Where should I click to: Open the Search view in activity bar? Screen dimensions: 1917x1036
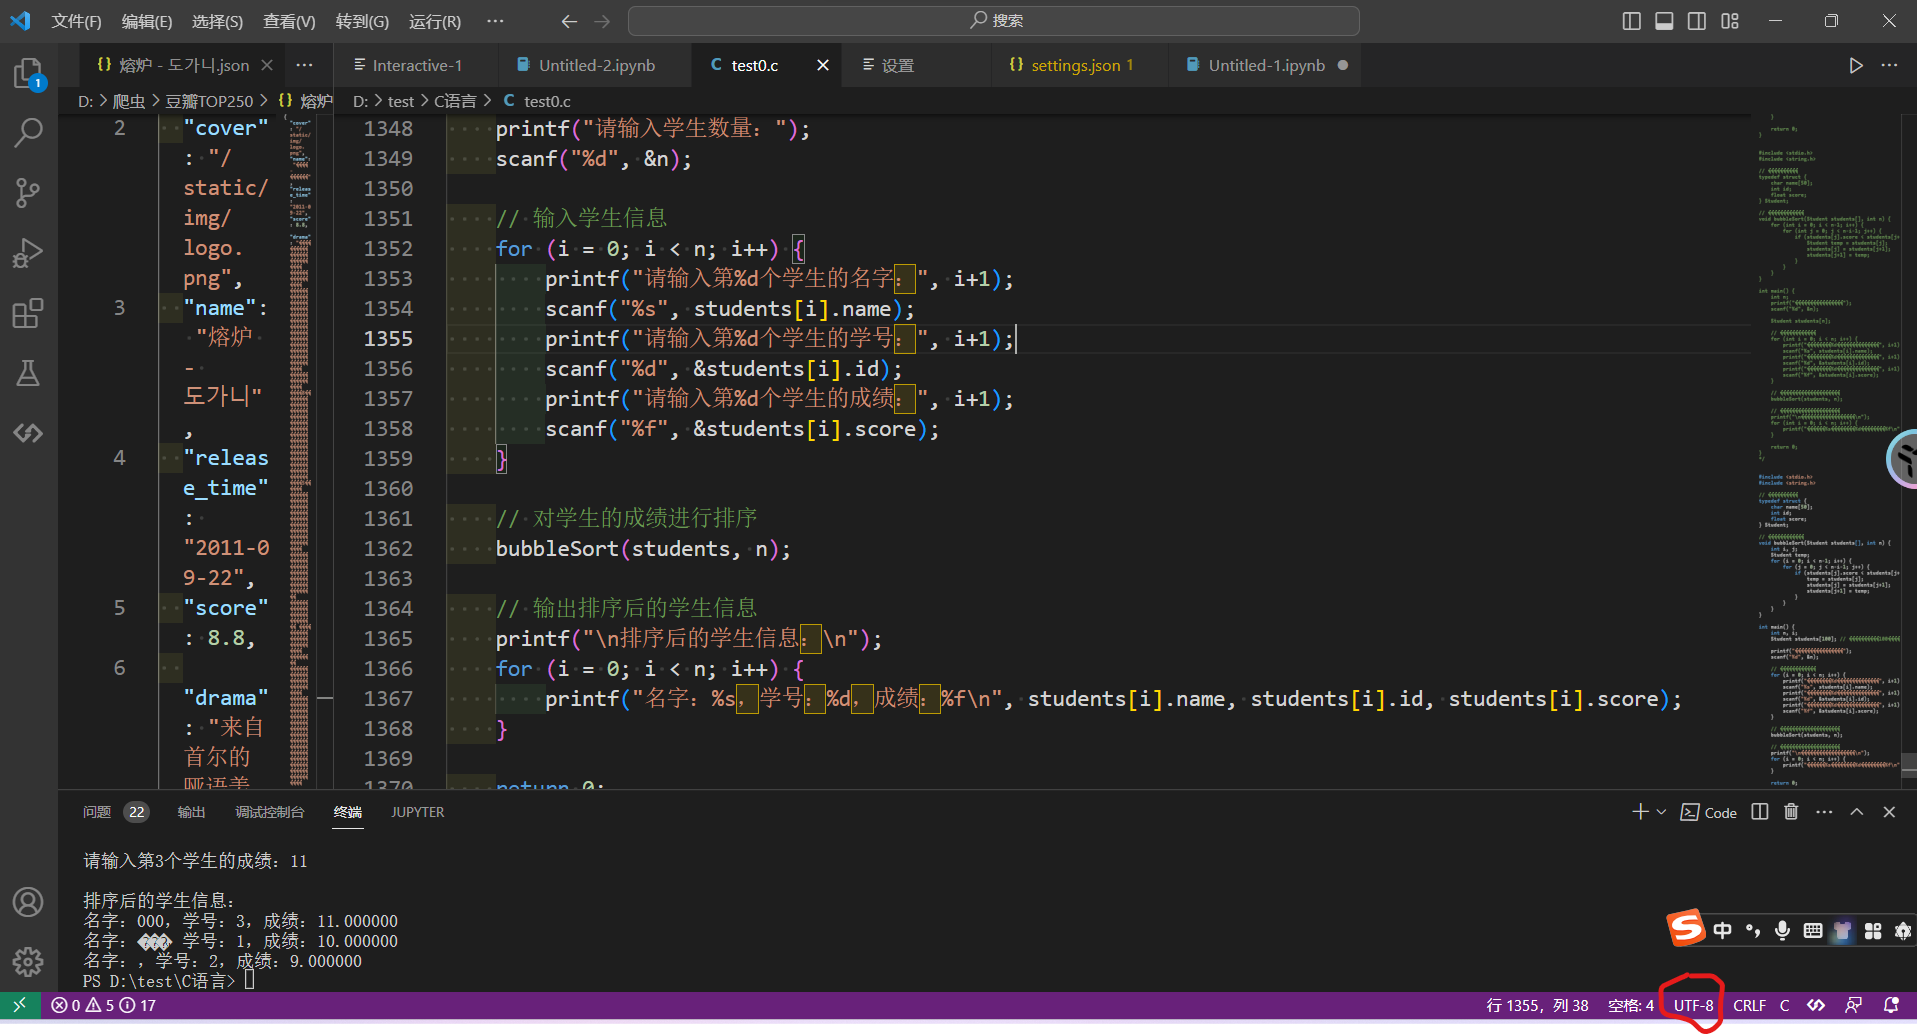(28, 132)
